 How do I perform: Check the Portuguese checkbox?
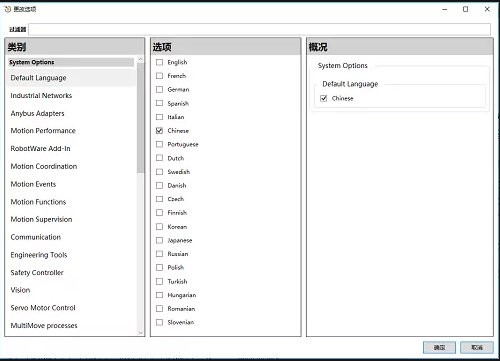pos(160,144)
